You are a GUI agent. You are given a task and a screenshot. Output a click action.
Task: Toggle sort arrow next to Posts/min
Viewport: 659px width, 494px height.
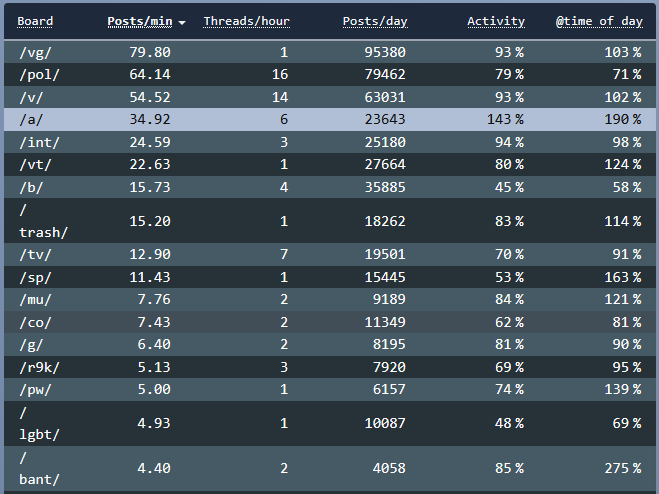tap(181, 22)
